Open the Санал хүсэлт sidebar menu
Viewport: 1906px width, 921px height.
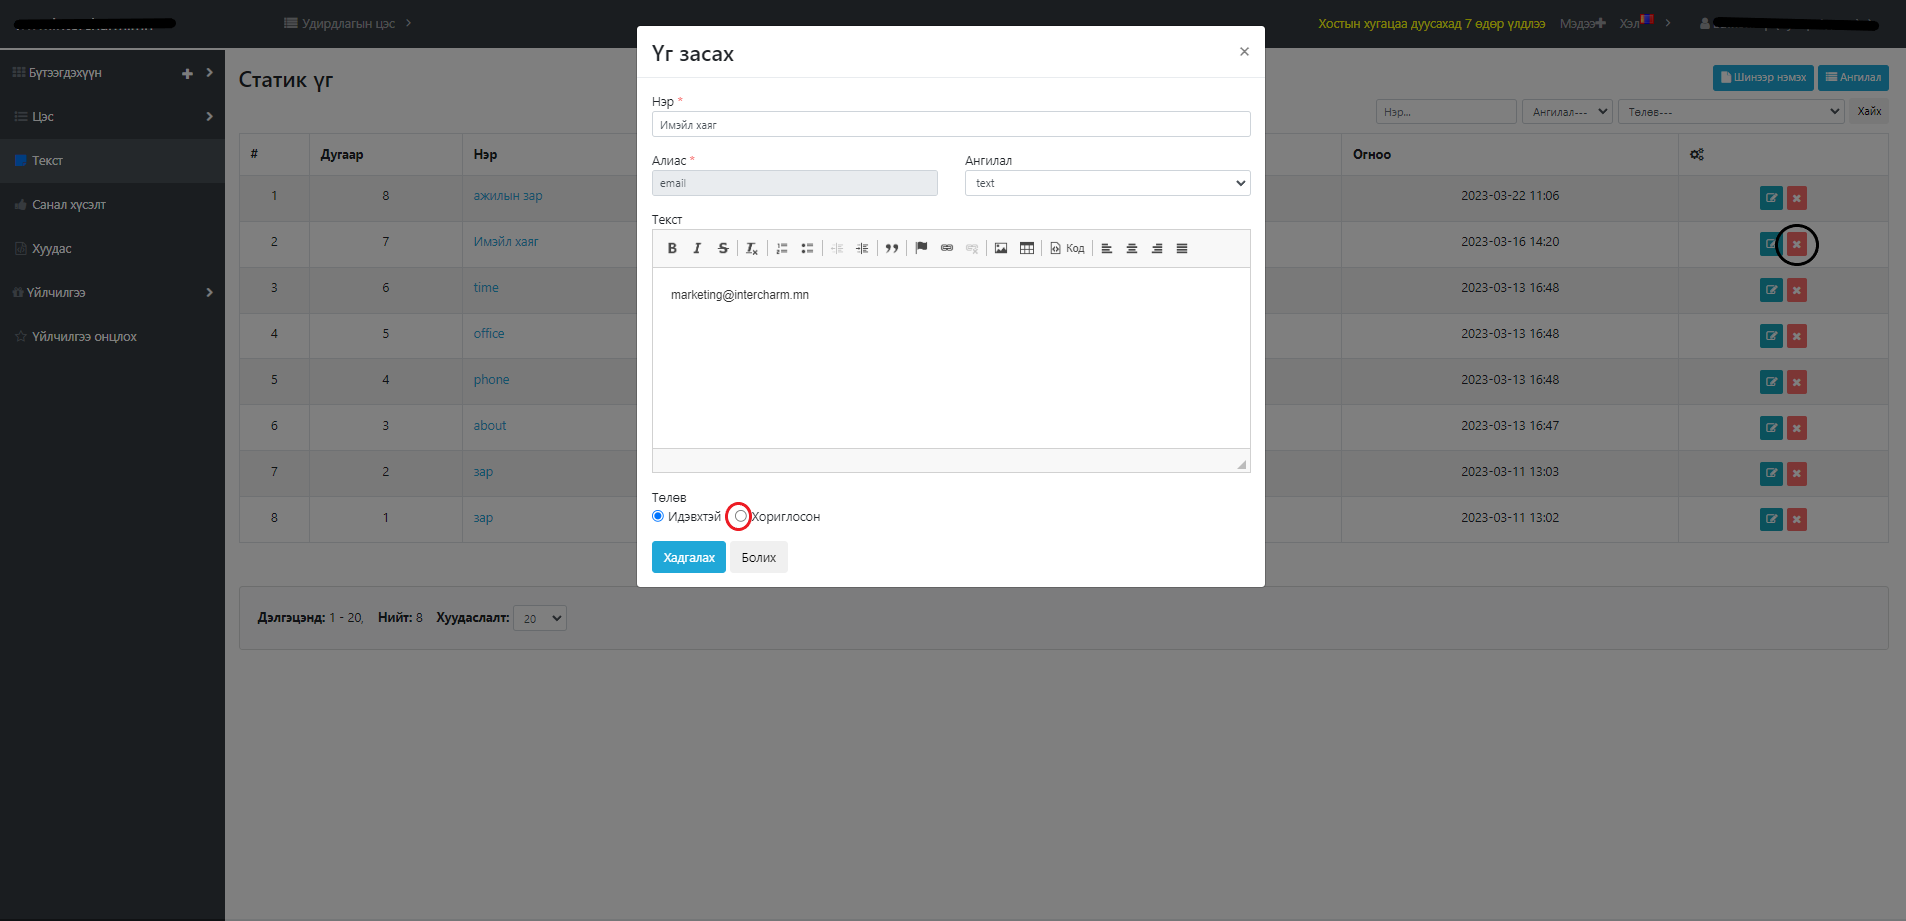[68, 205]
